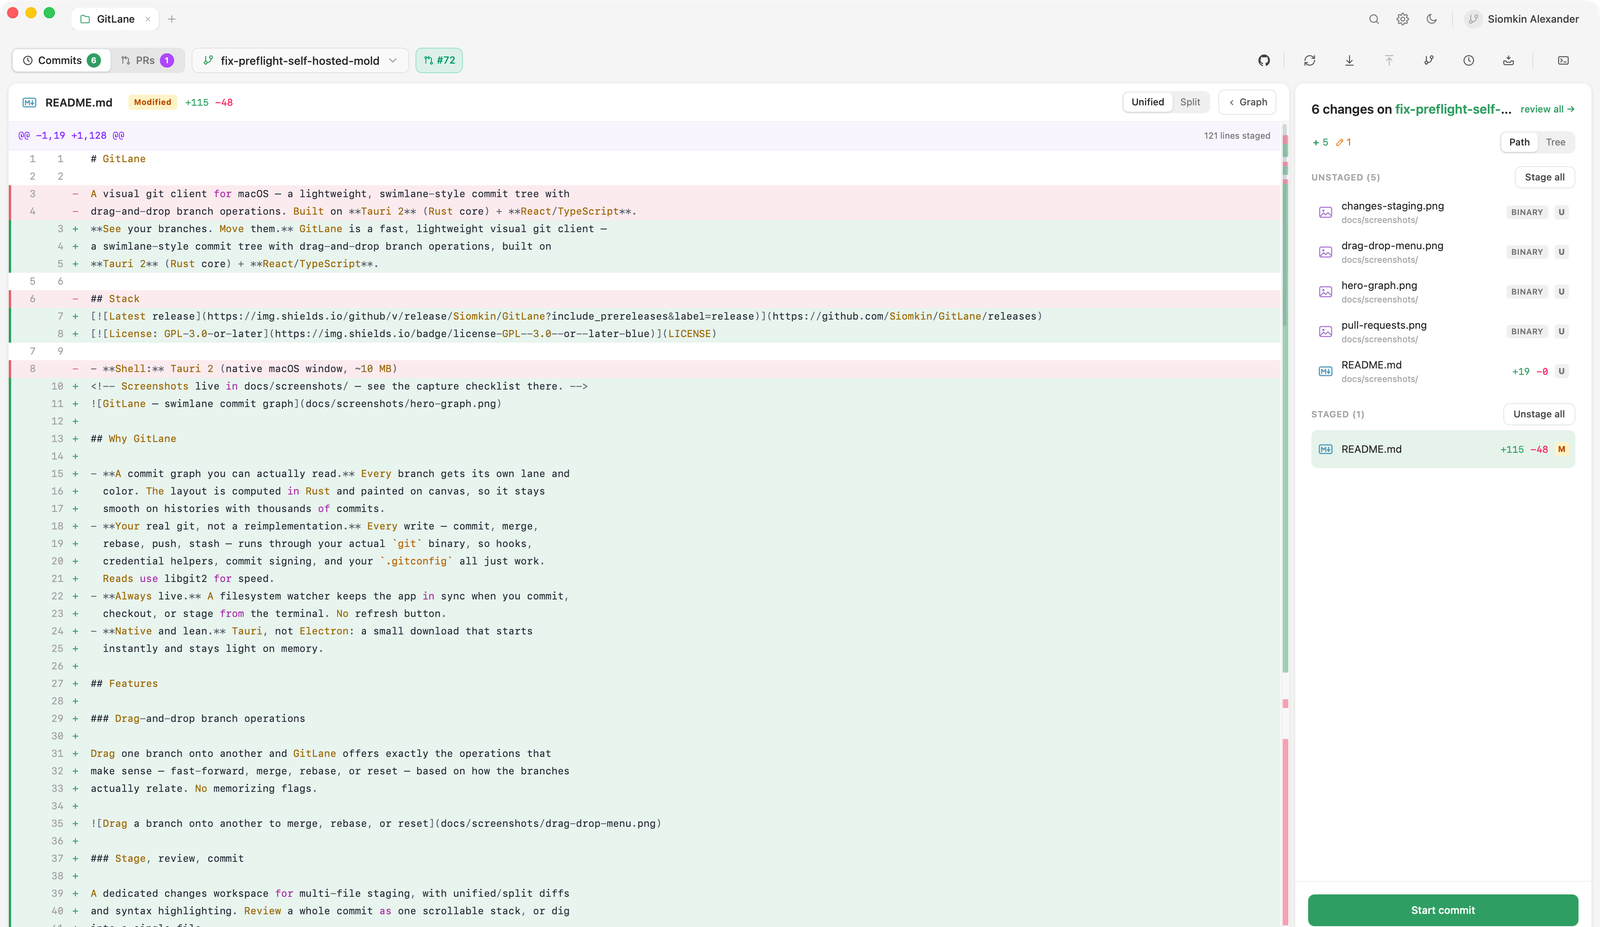Switch file list to Tree view
This screenshot has height=927, width=1600.
click(x=1555, y=142)
